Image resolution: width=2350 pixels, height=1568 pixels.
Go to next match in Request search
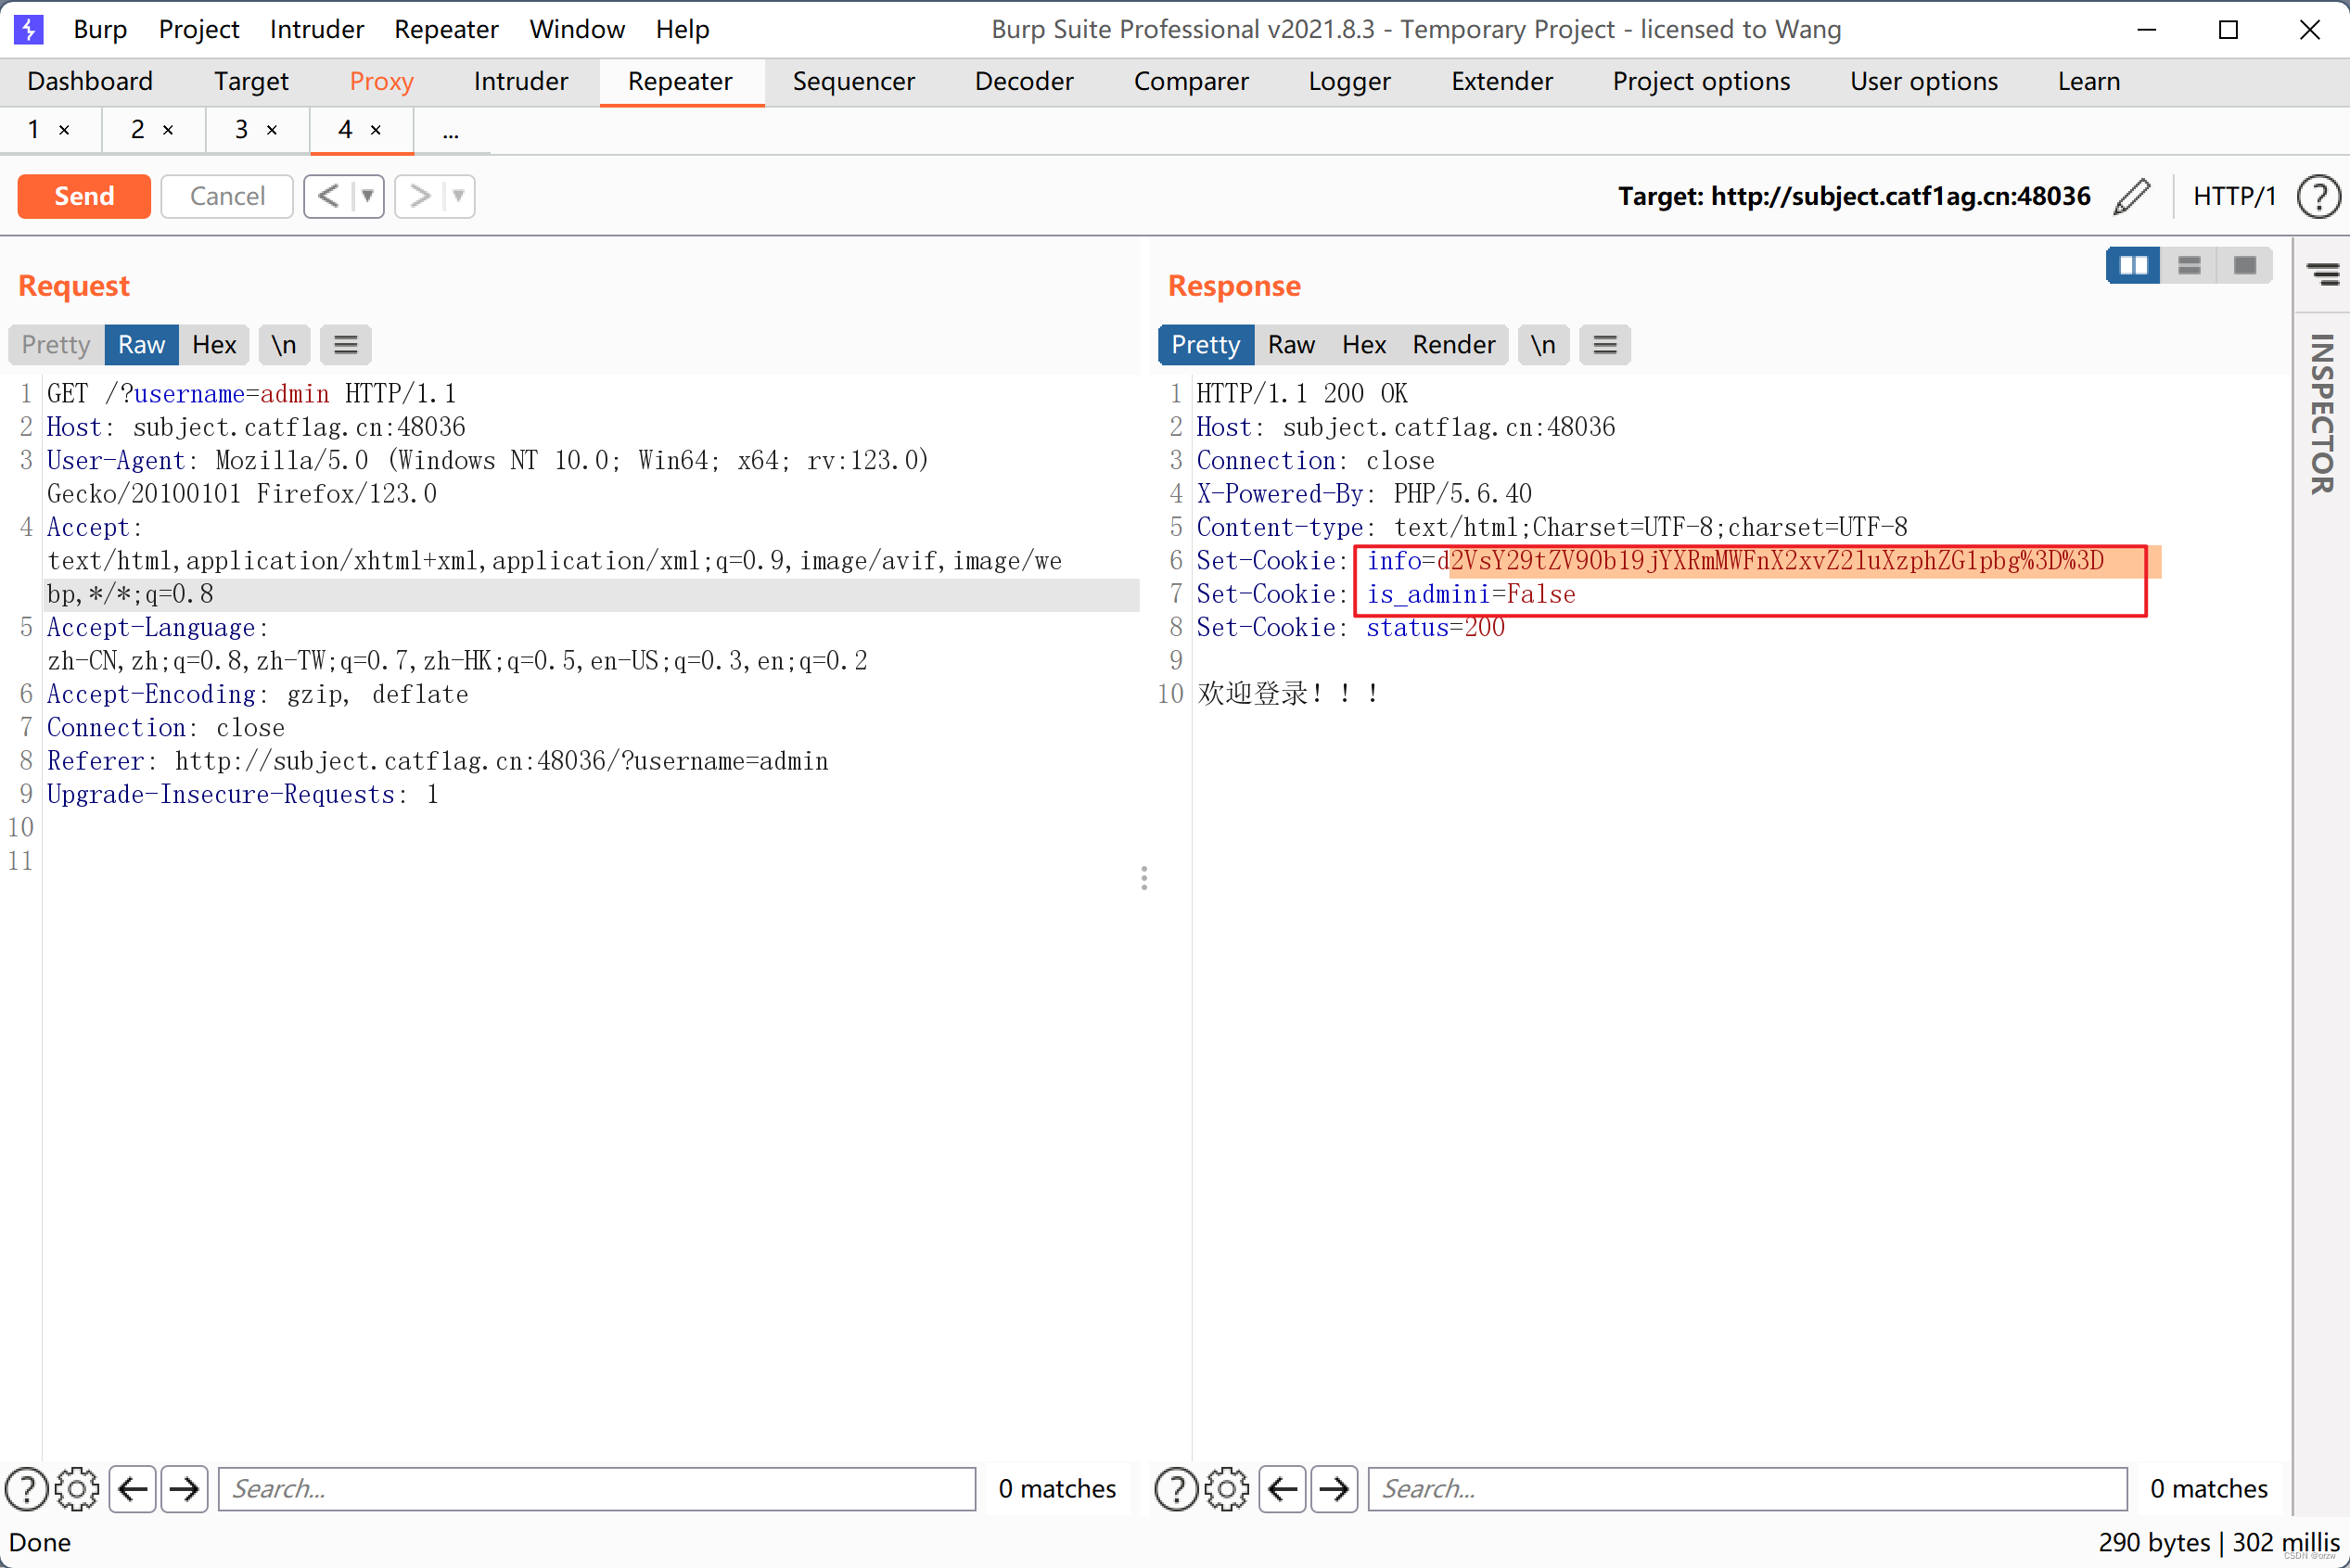184,1489
